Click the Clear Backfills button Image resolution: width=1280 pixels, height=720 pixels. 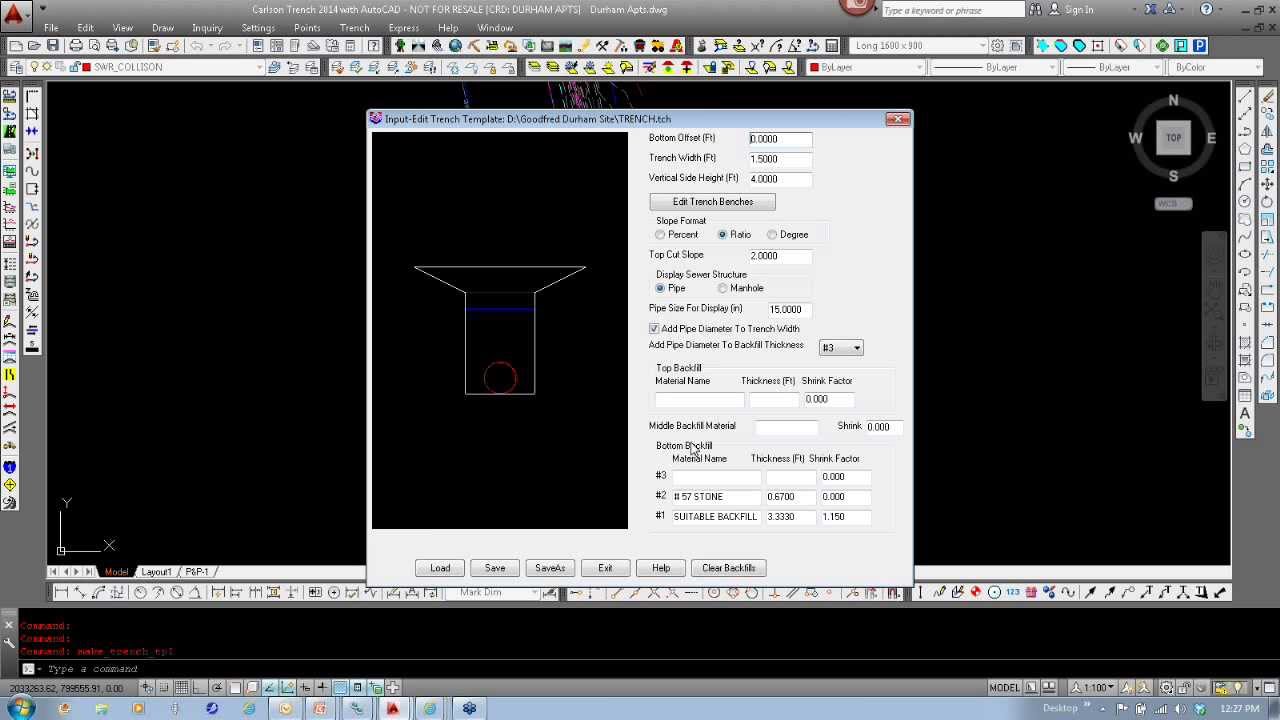click(x=729, y=568)
